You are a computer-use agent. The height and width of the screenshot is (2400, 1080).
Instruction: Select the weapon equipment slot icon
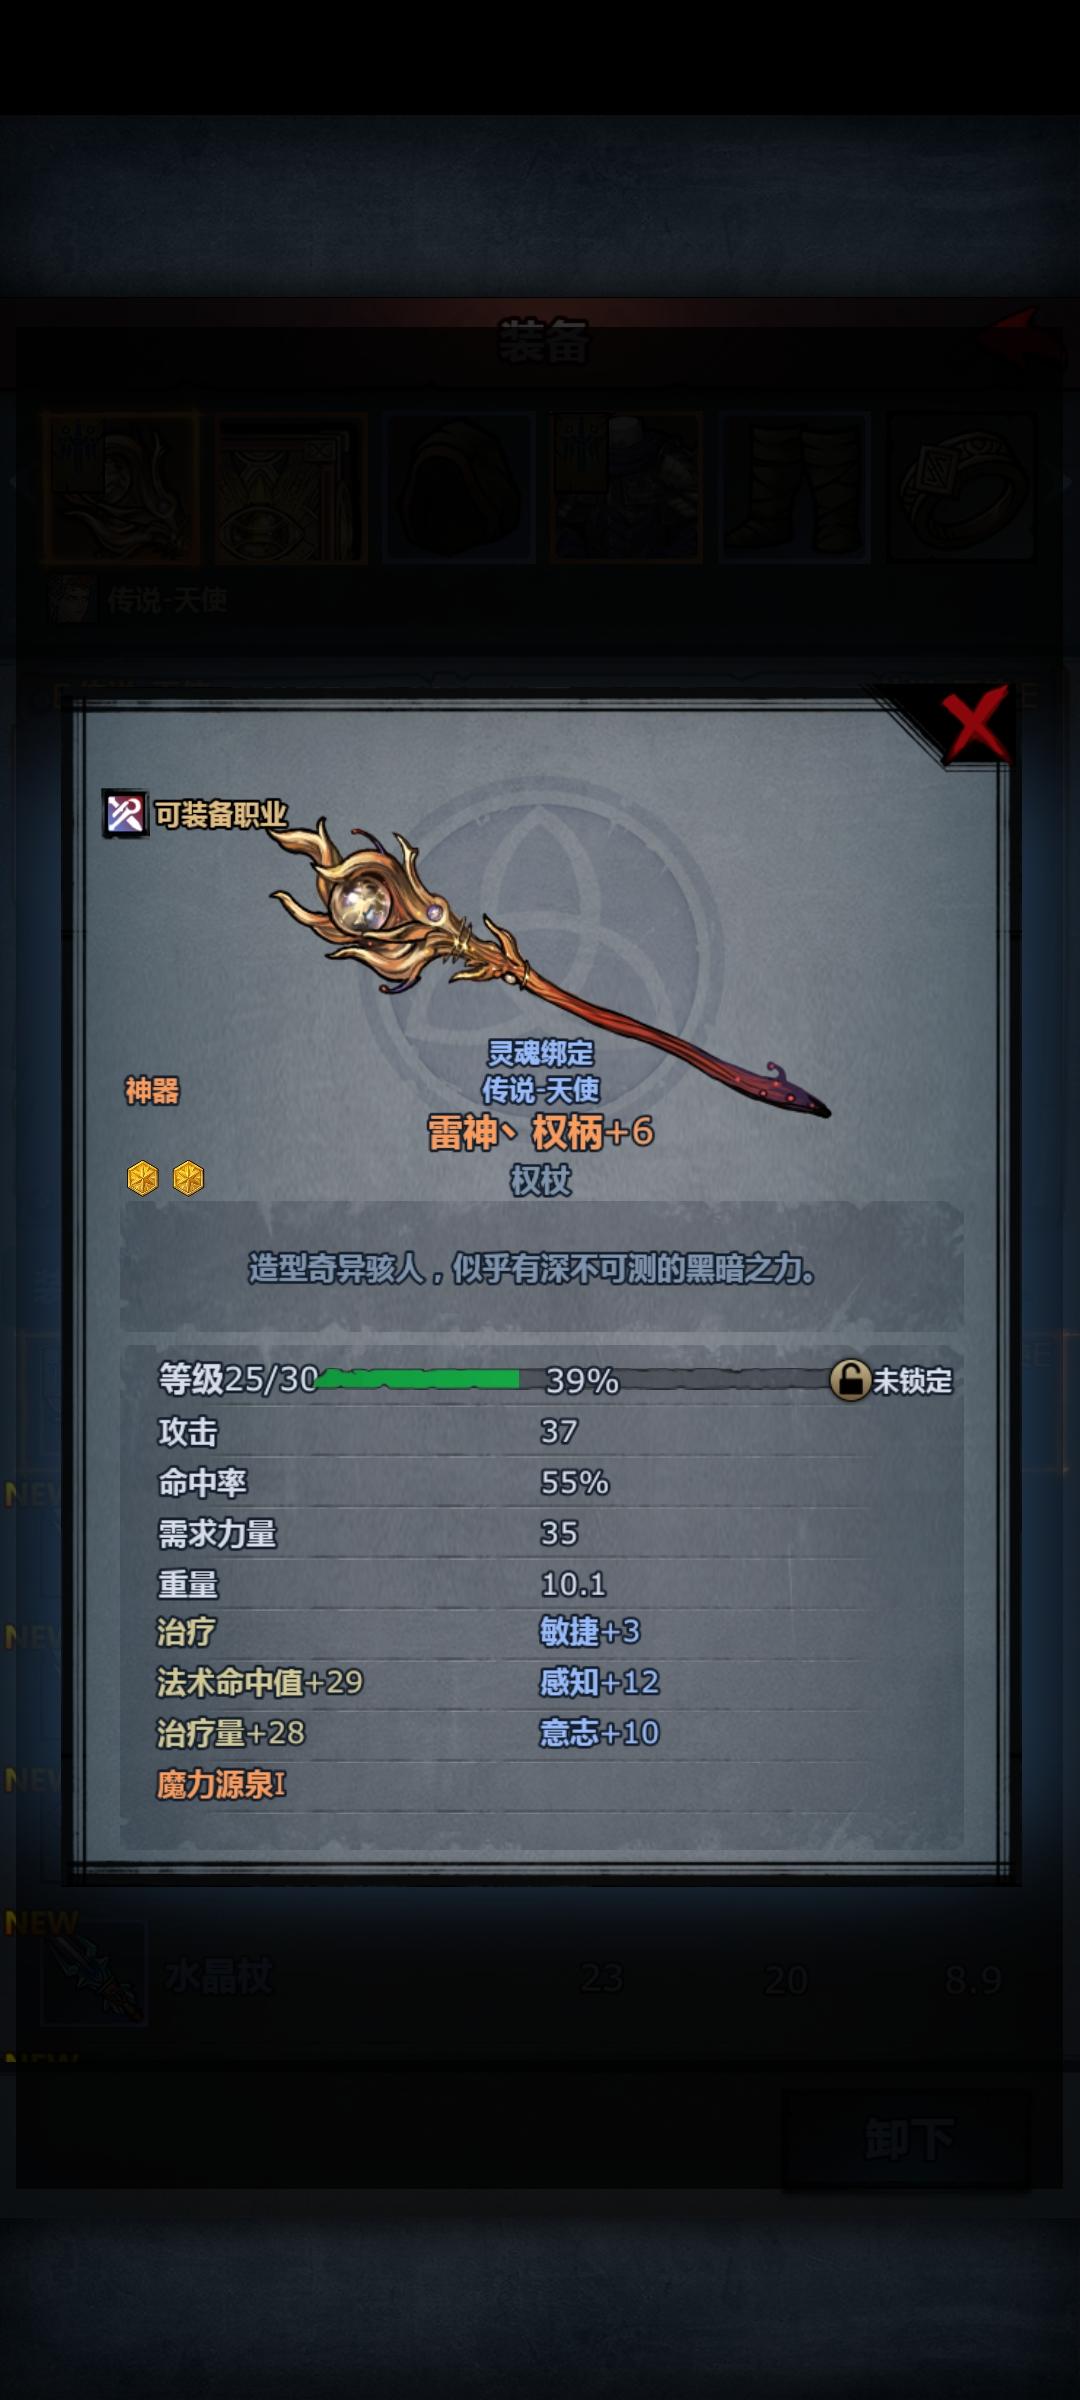121,488
